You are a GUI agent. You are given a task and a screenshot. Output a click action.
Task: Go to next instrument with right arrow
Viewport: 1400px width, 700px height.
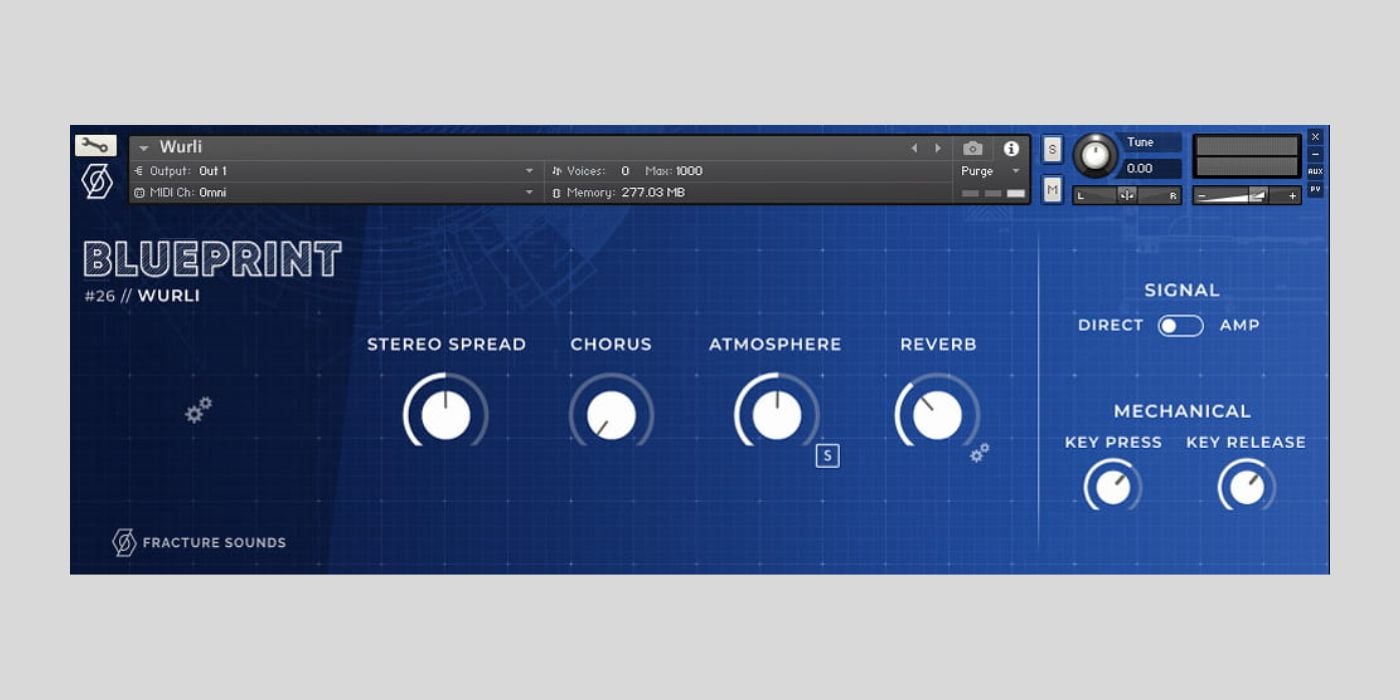click(938, 148)
